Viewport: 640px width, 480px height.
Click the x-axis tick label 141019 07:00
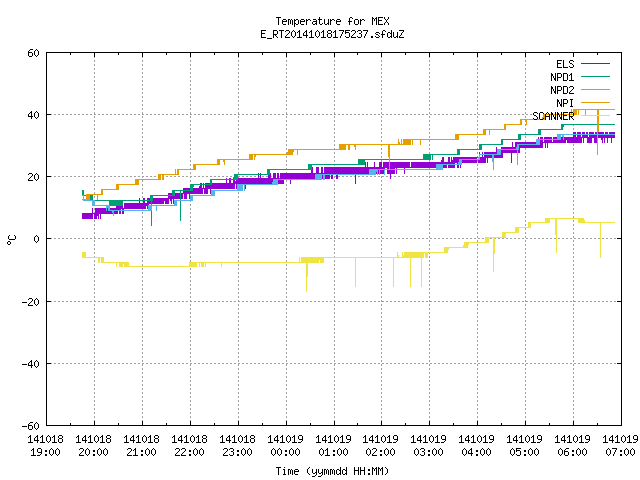(x=620, y=446)
